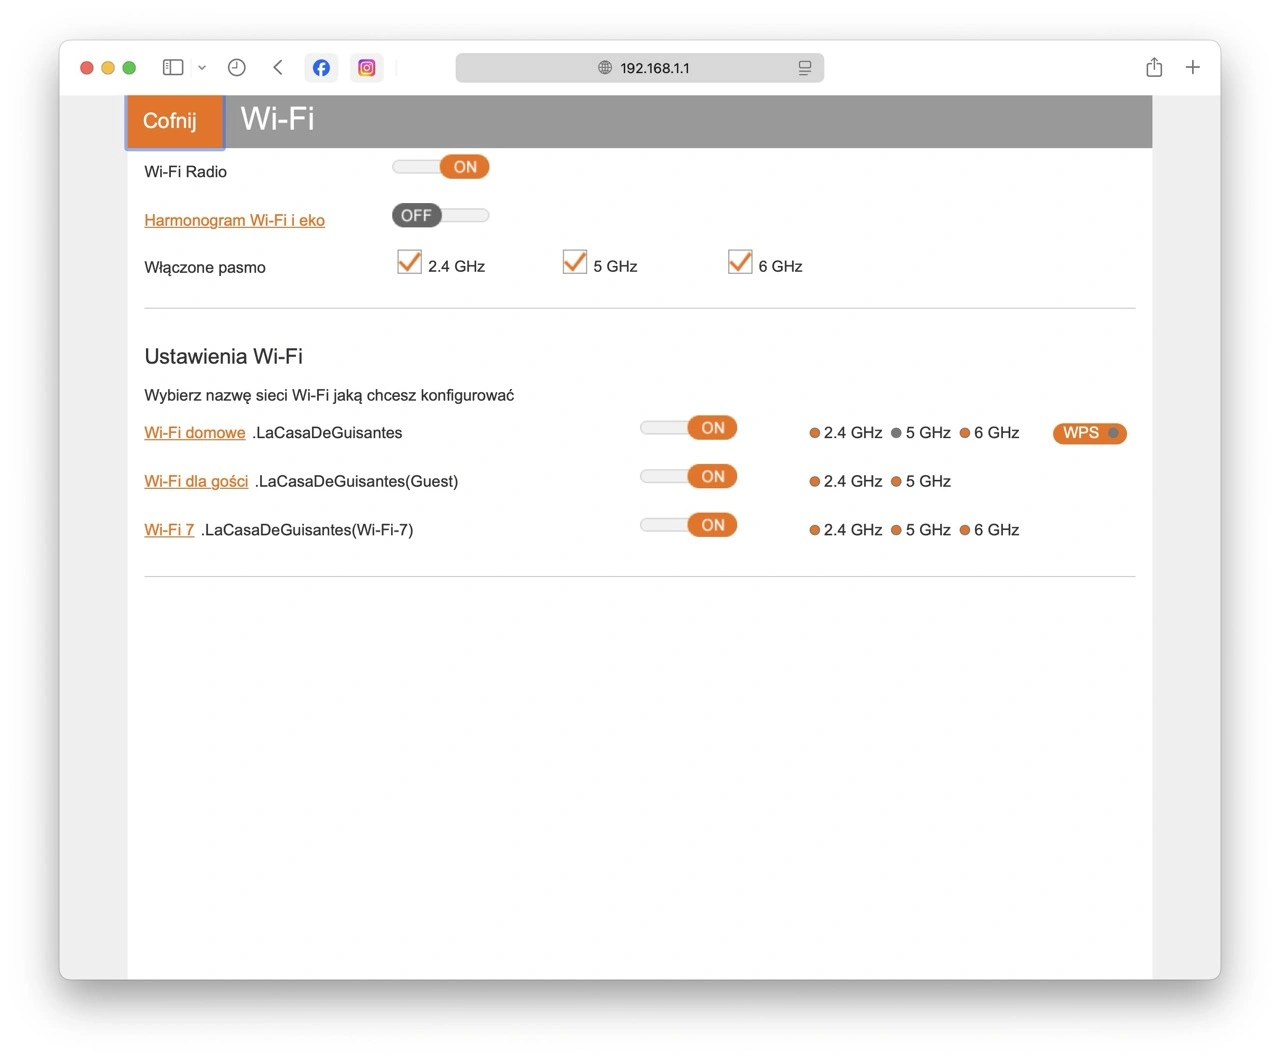The height and width of the screenshot is (1058, 1280).
Task: Switch off the Wi-Fi 7 network toggle
Action: point(688,525)
